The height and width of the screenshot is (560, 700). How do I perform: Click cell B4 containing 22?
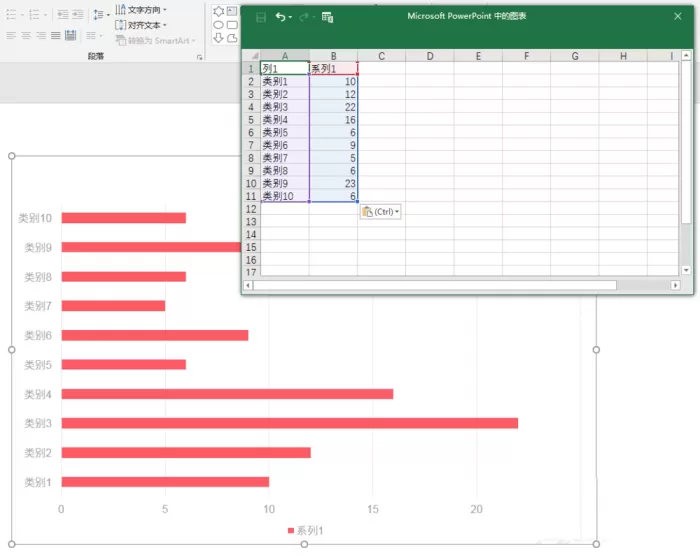click(x=333, y=107)
